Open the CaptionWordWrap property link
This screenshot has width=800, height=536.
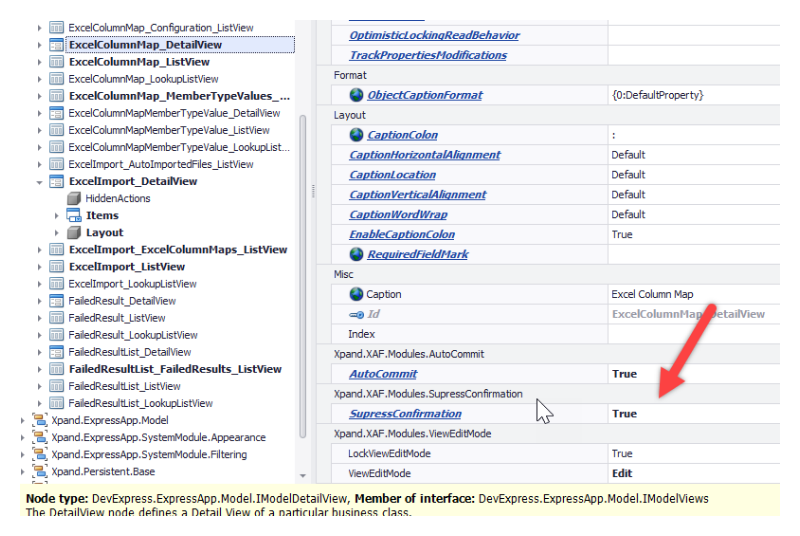pyautogui.click(x=398, y=214)
